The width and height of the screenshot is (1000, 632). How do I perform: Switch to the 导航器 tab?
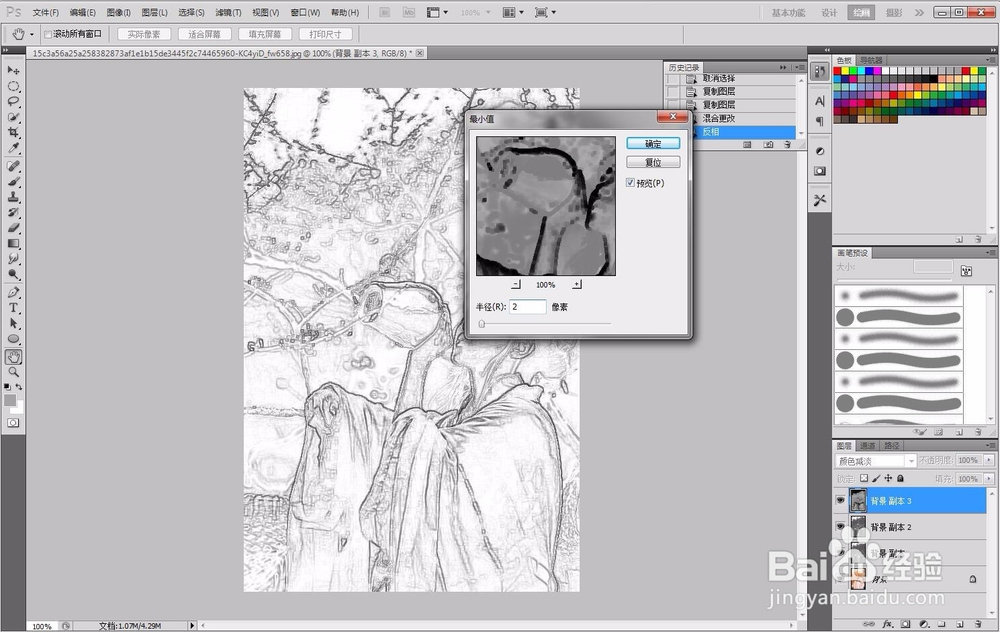tap(871, 60)
